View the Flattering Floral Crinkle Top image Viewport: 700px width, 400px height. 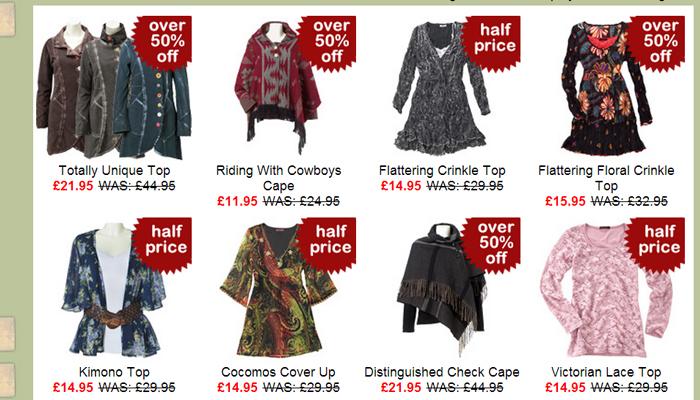pos(606,88)
